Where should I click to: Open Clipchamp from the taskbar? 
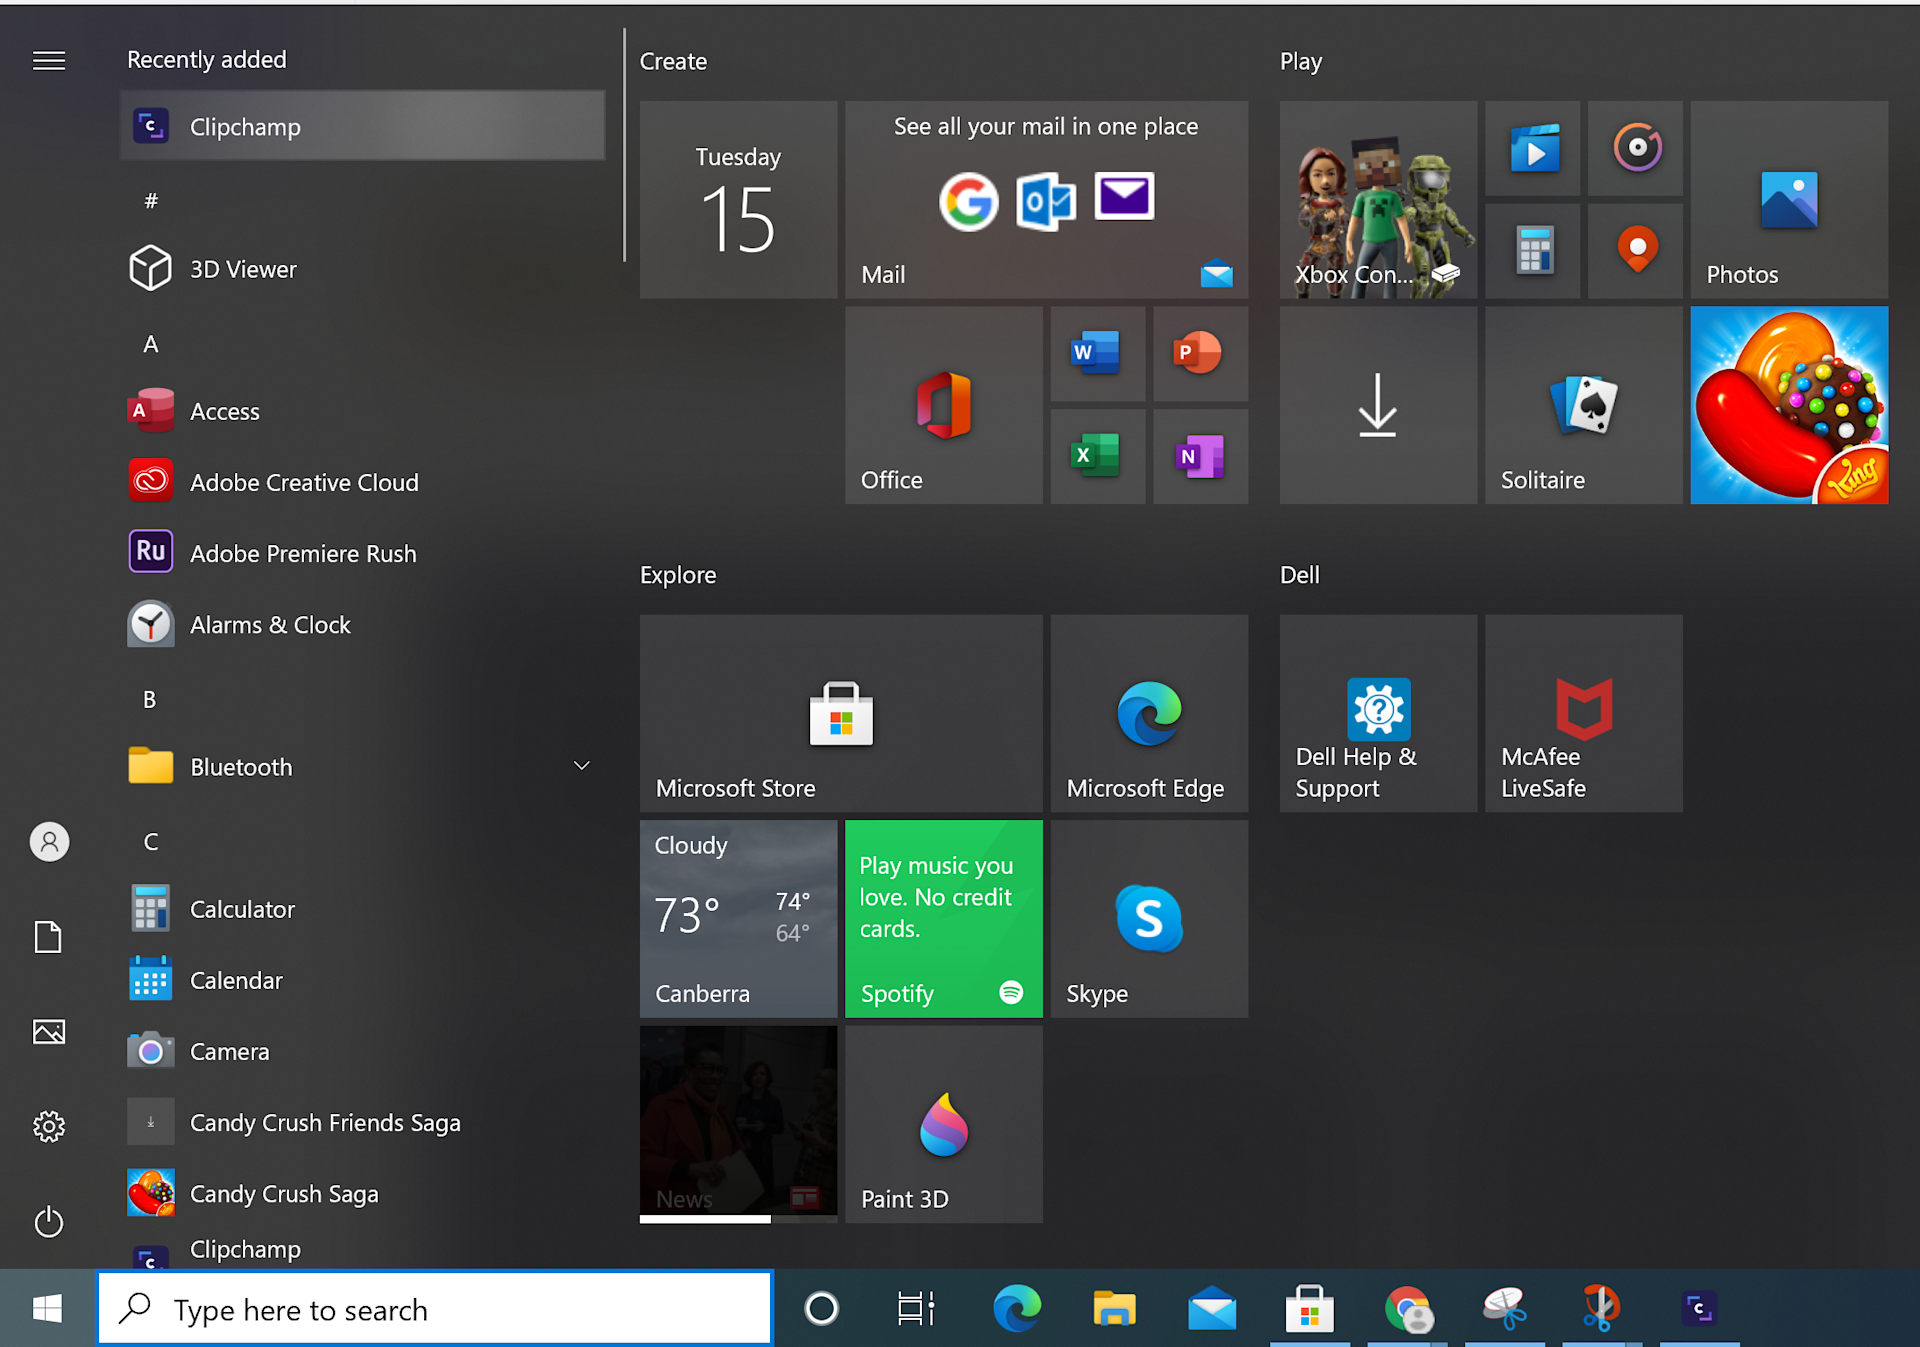click(x=1699, y=1308)
